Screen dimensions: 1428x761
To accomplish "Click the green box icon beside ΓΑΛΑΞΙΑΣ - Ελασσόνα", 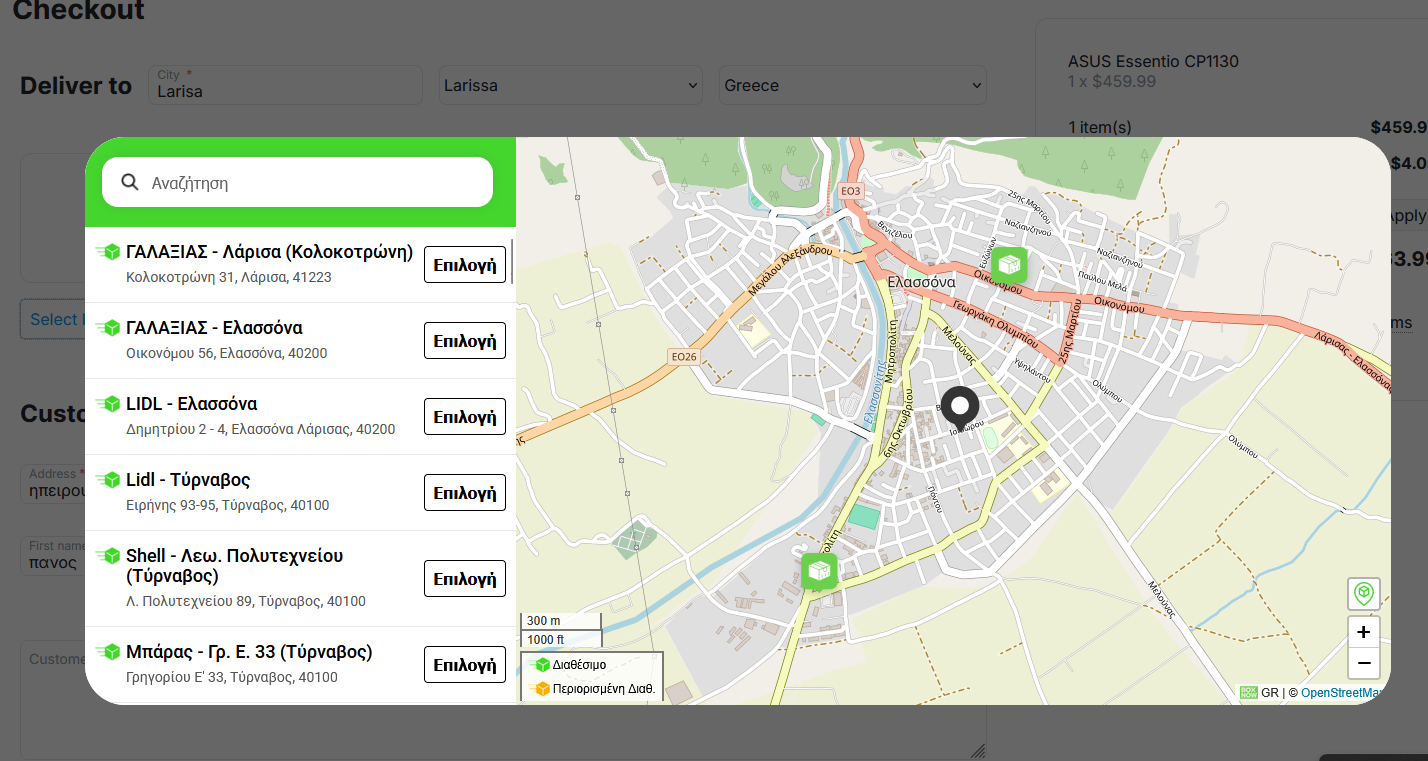I will click(x=108, y=328).
